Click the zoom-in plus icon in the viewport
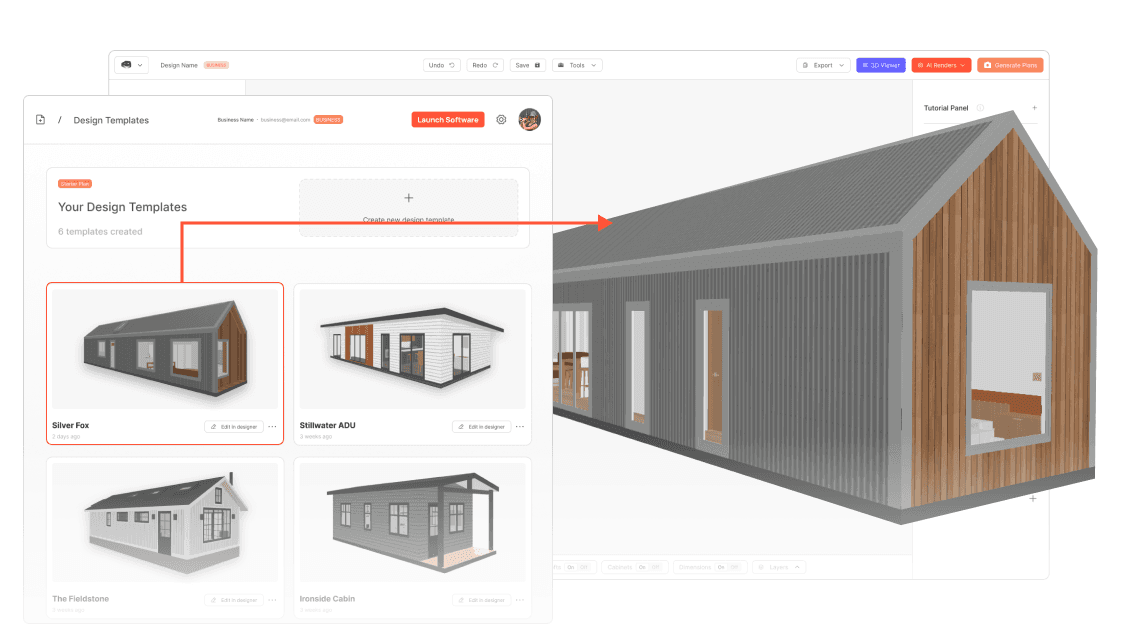Screen dimensions: 1140x630 point(1031,497)
